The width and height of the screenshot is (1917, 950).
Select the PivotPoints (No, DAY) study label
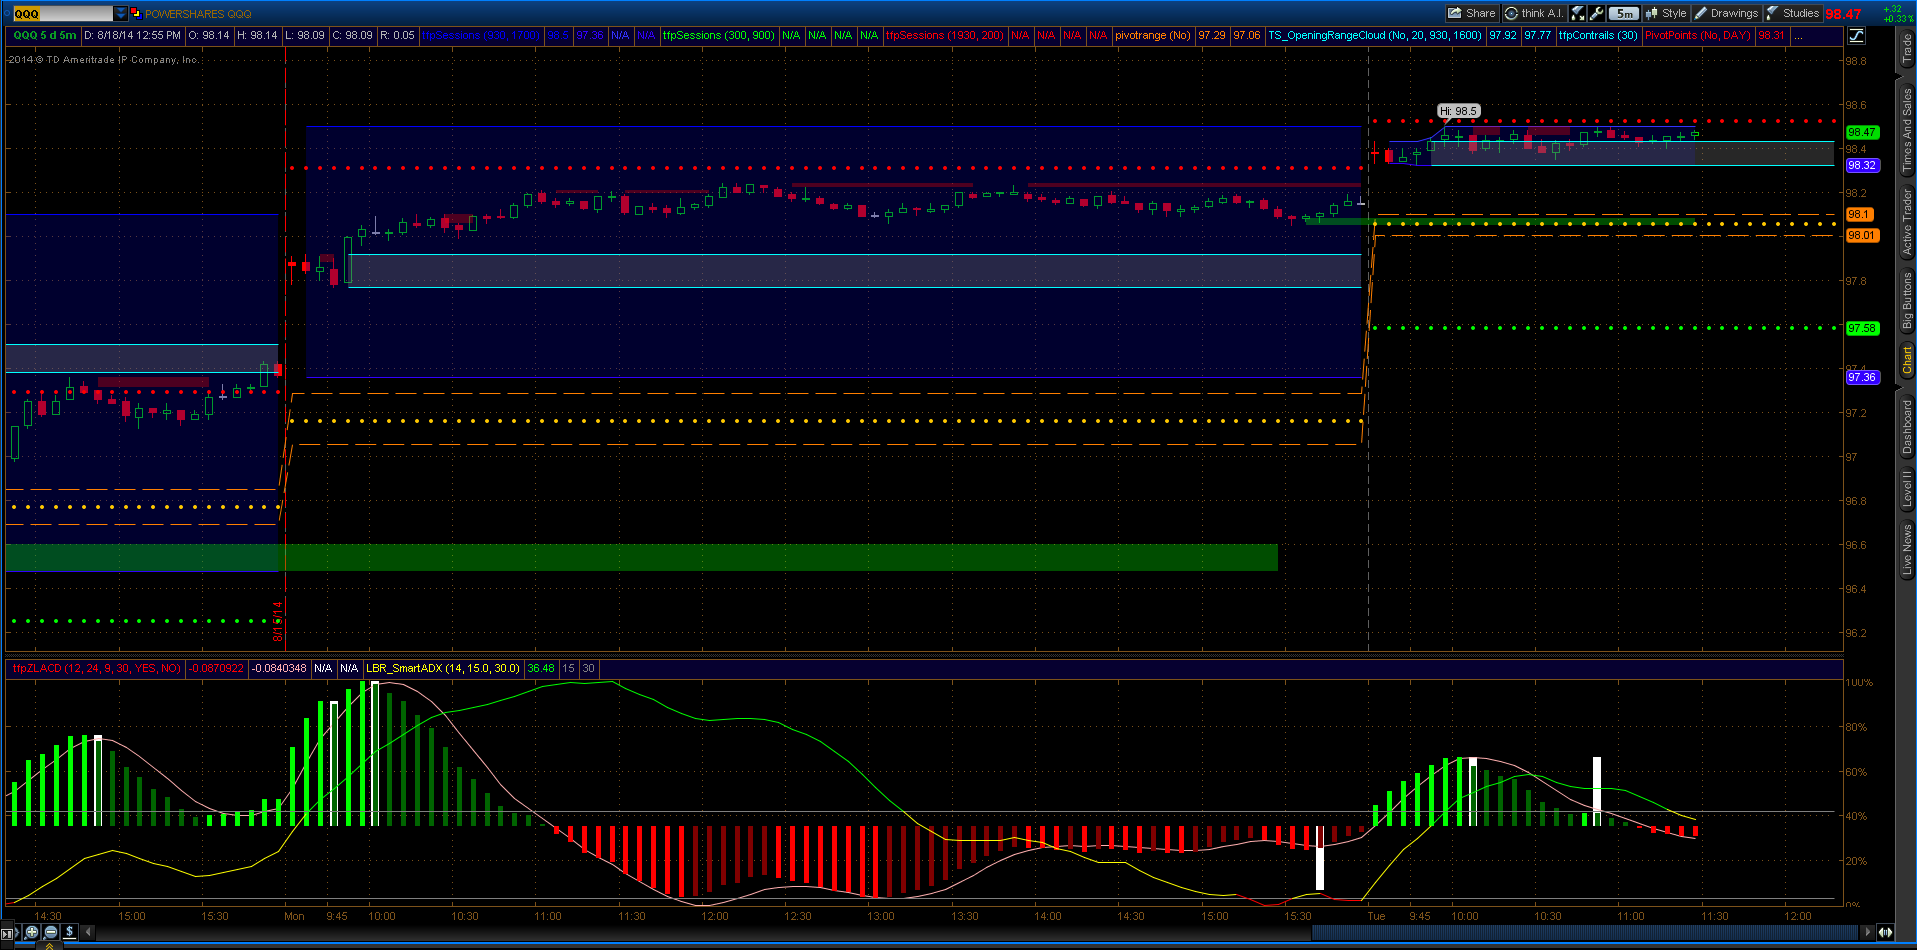[x=1698, y=35]
